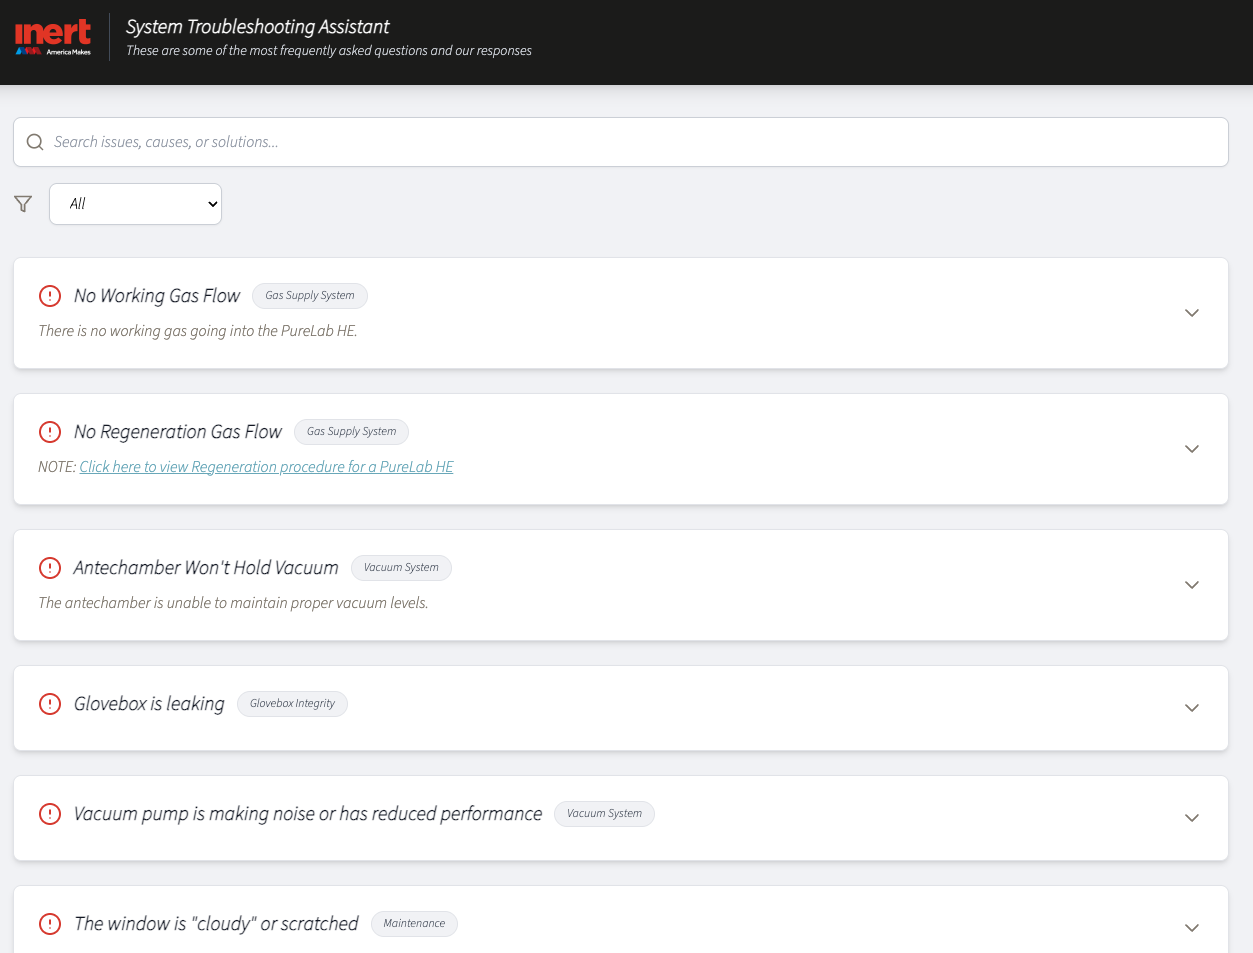Click alert icon beside Glovebox is leaking

[50, 704]
